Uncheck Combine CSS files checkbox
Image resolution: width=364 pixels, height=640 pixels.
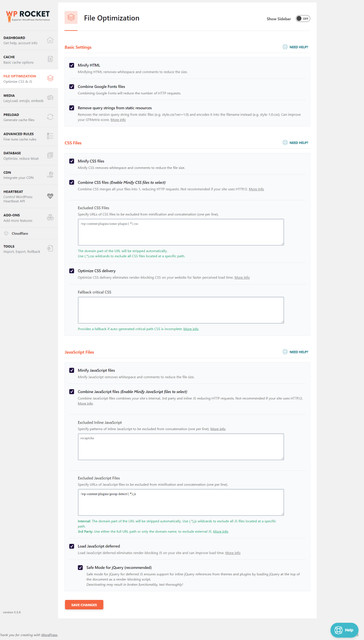tap(72, 182)
